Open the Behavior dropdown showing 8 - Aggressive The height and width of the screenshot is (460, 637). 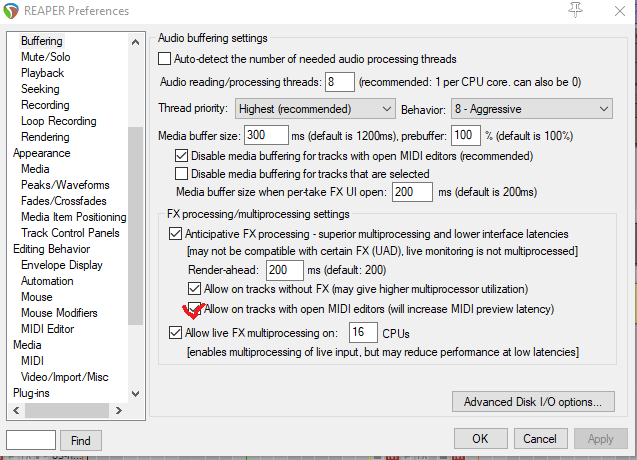coord(531,108)
